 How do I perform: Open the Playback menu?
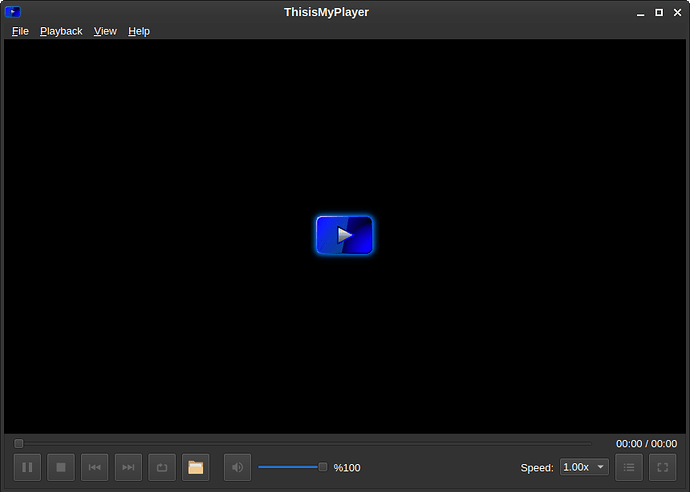point(61,31)
